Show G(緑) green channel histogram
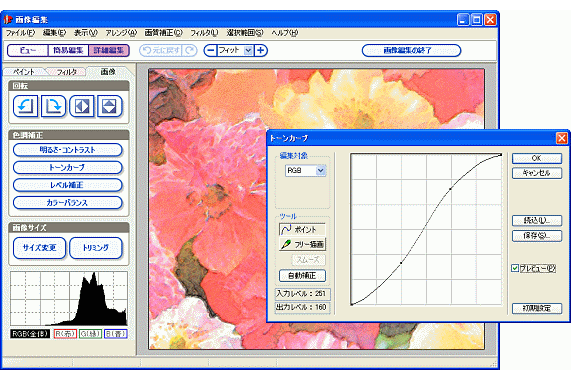Image resolution: width=571 pixels, height=373 pixels. tap(90, 334)
